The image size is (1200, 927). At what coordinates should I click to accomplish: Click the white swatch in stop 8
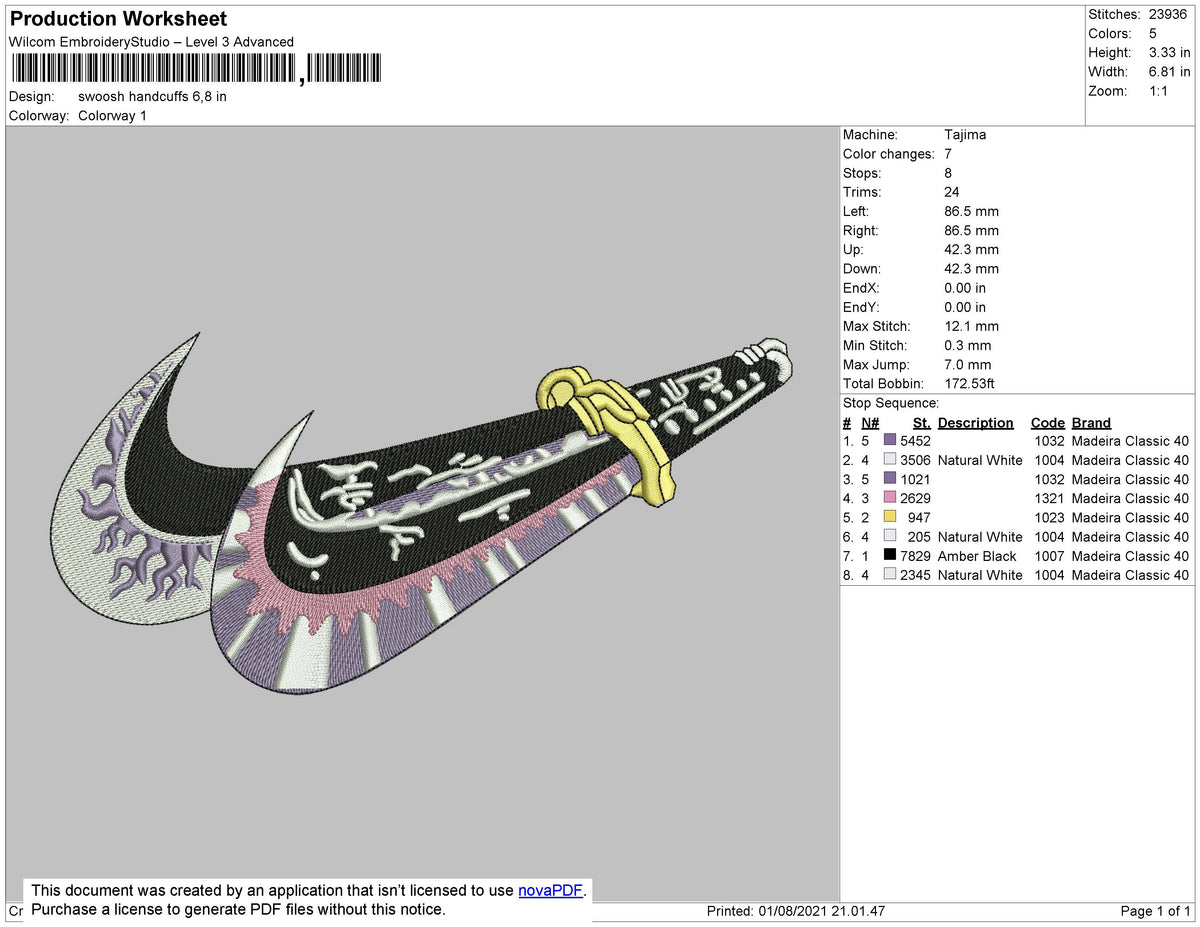890,574
